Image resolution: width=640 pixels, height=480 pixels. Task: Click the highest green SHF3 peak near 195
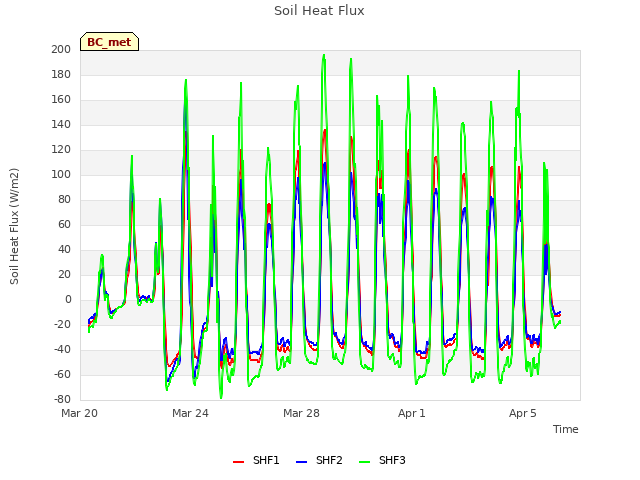pos(324,55)
